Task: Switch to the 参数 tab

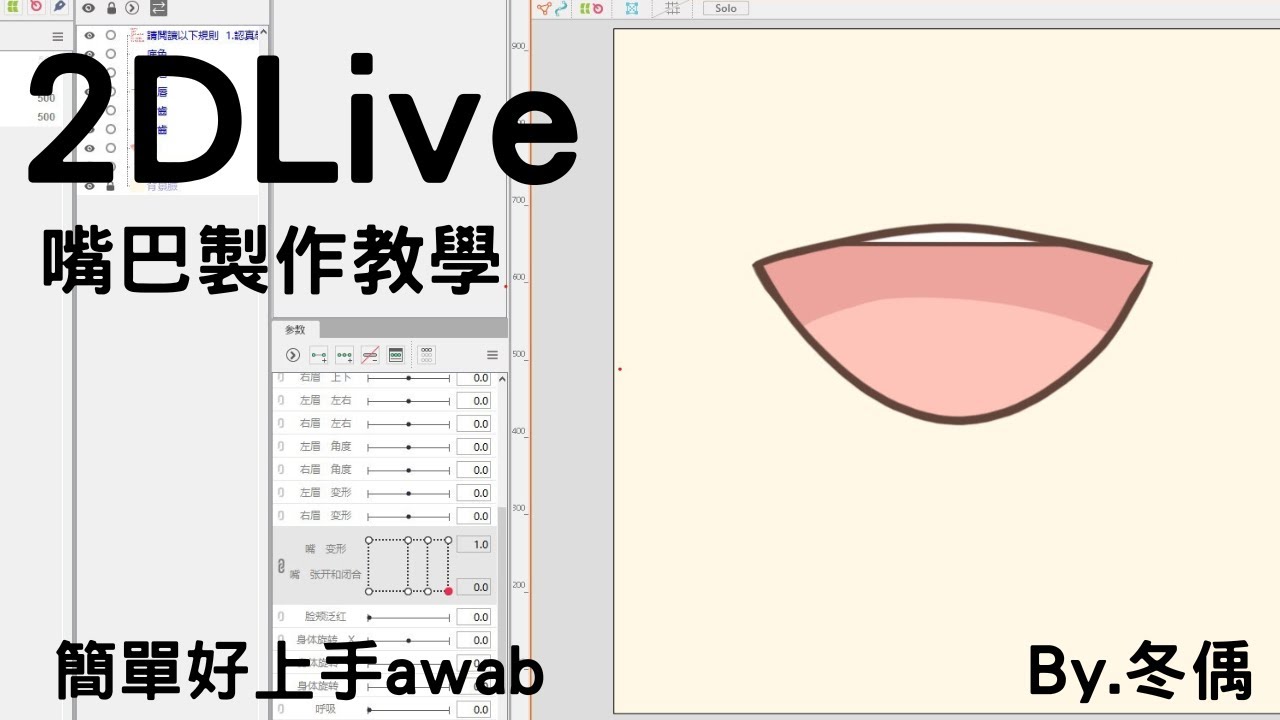Action: (296, 330)
